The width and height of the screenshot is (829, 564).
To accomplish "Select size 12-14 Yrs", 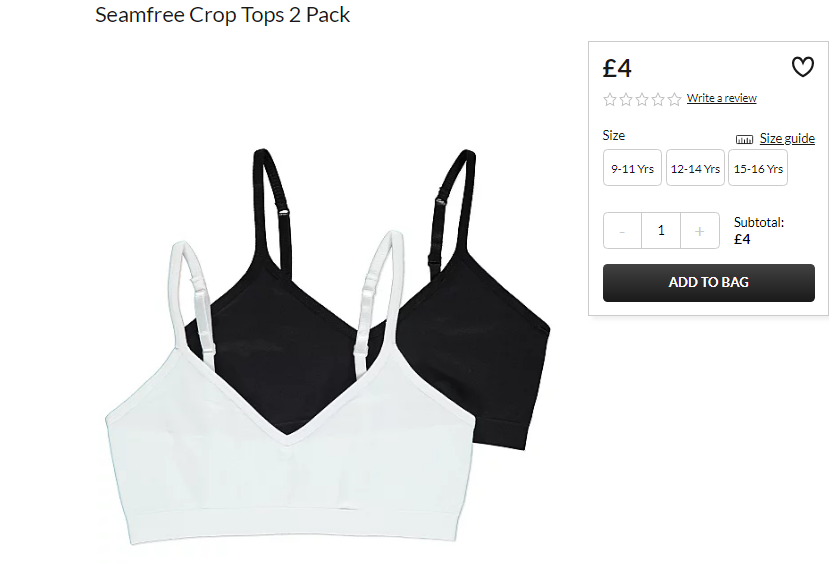I will tap(695, 168).
